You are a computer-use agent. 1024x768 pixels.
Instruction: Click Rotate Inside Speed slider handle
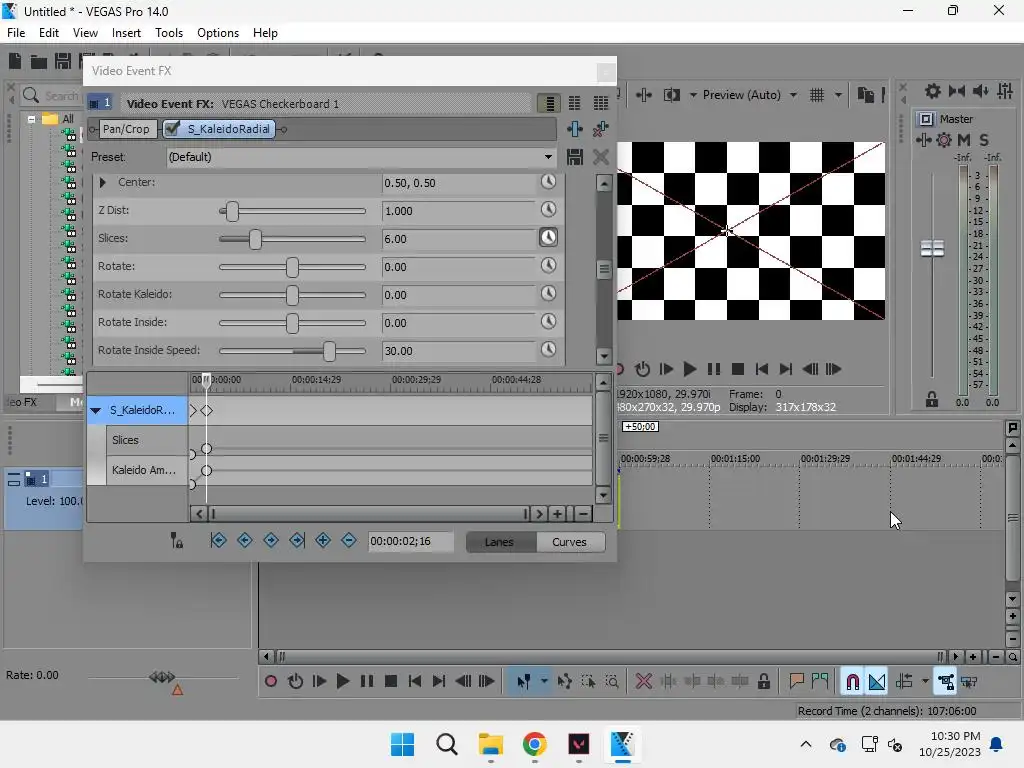click(329, 351)
